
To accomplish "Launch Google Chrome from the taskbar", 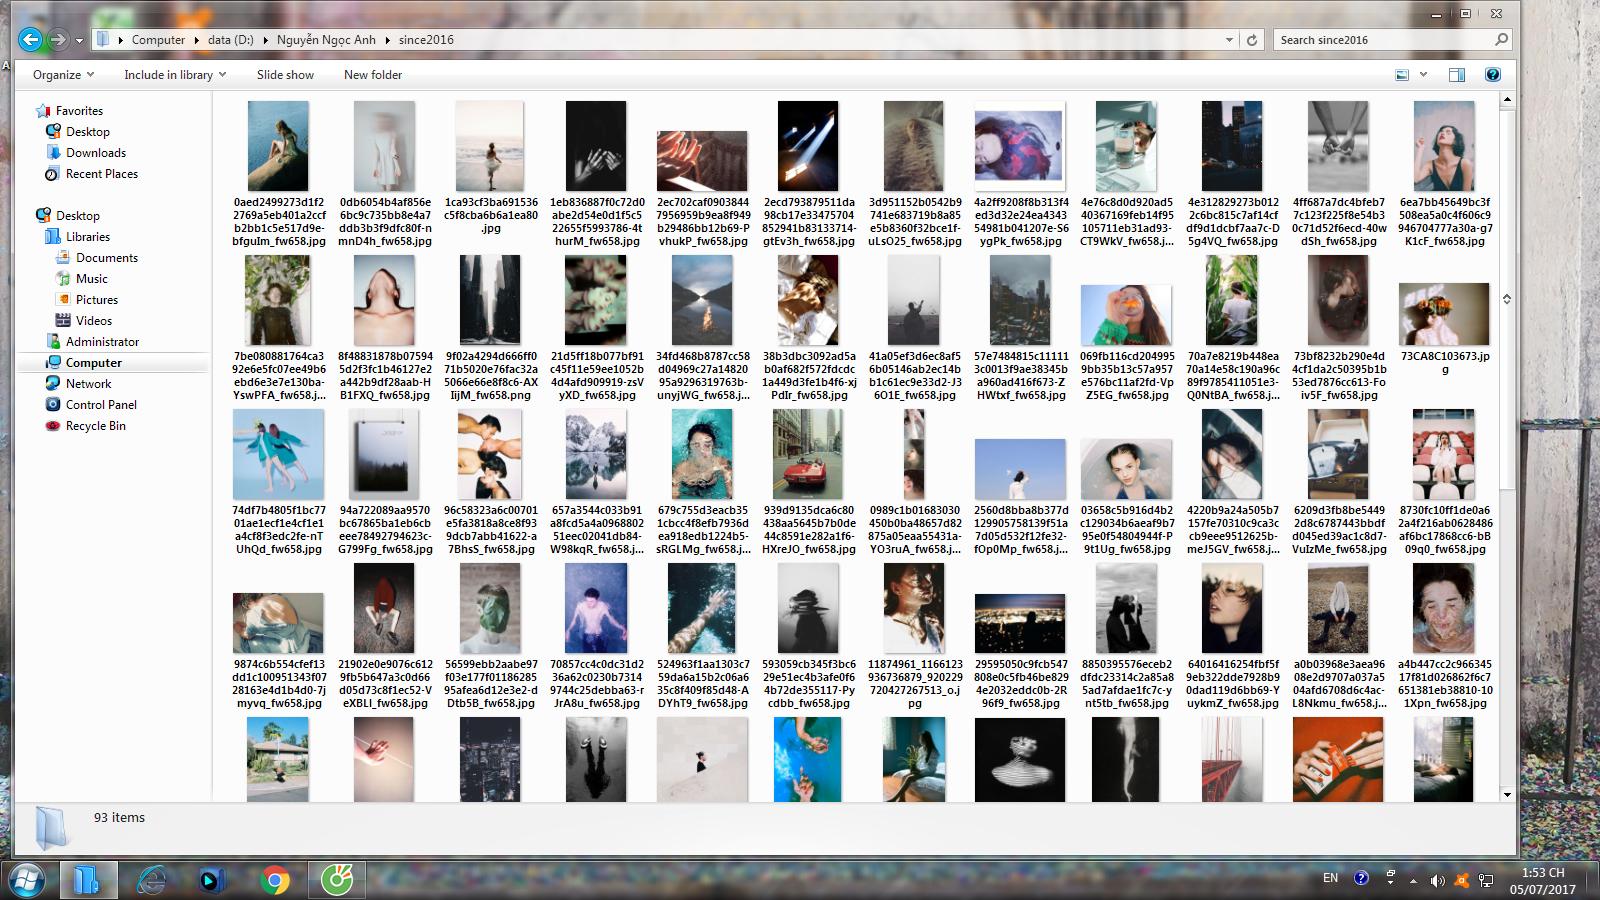I will [x=275, y=880].
